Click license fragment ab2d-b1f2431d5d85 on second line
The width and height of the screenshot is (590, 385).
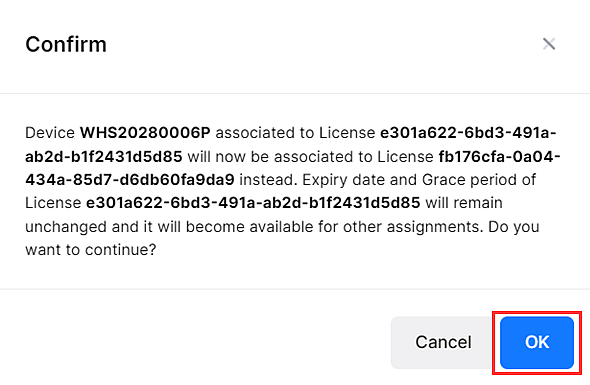point(104,157)
